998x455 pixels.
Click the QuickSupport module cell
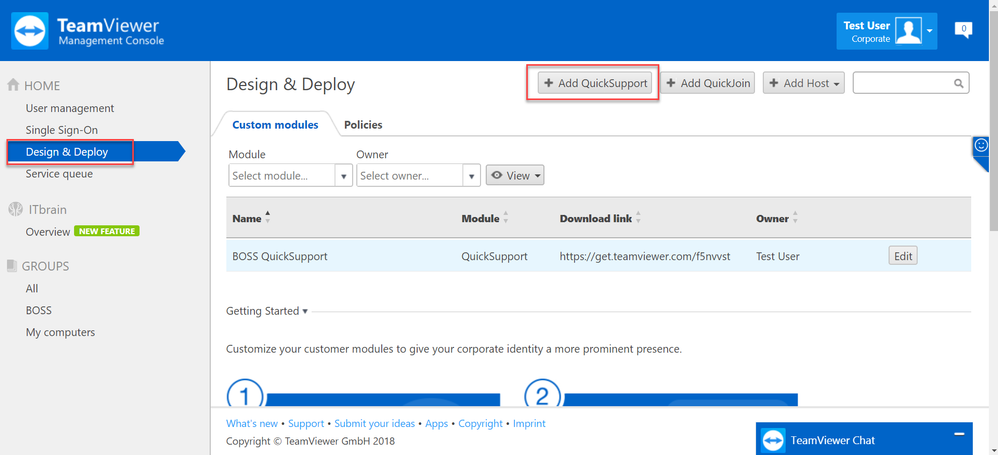point(495,256)
